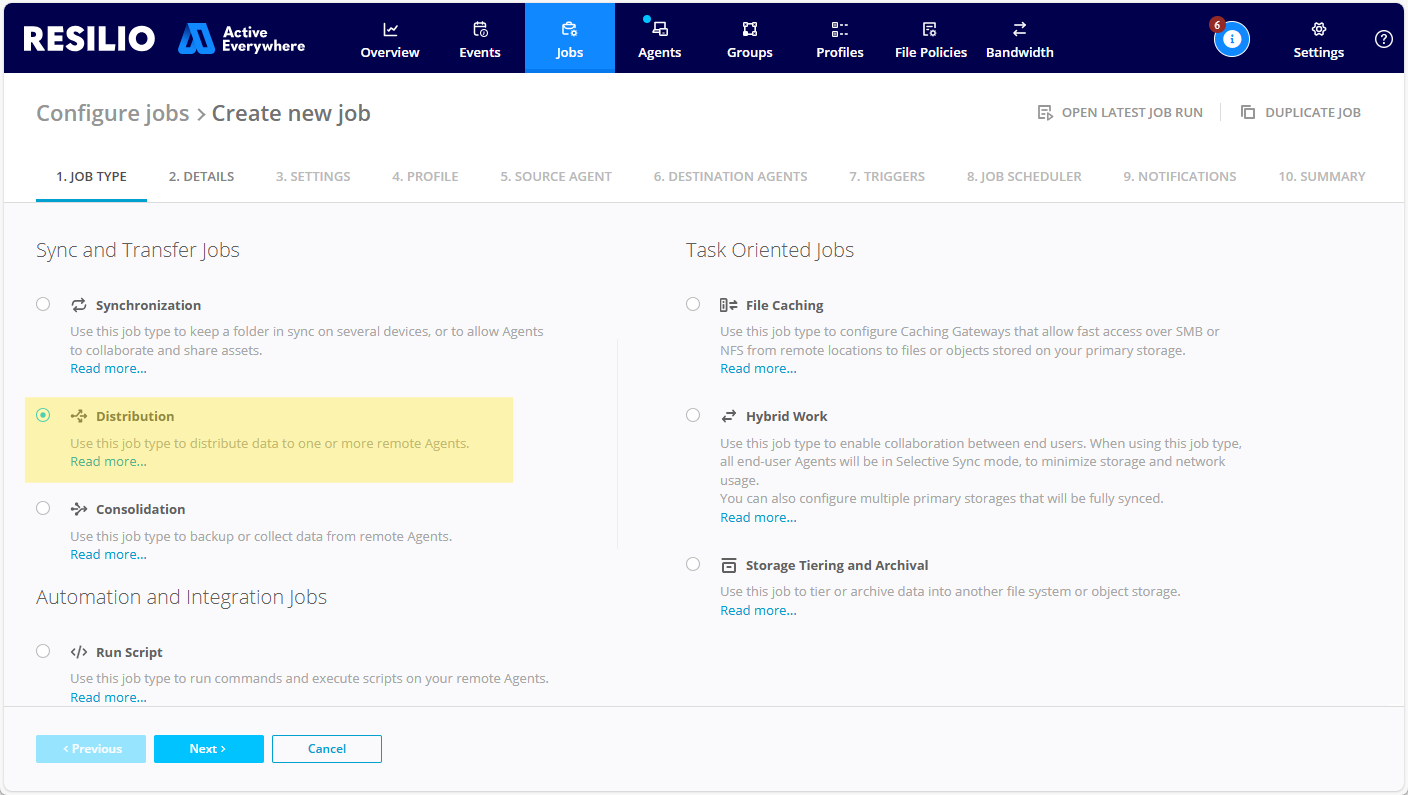Screen dimensions: 1408x795
Task: Click the Events icon in the navigation bar
Action: [x=479, y=38]
